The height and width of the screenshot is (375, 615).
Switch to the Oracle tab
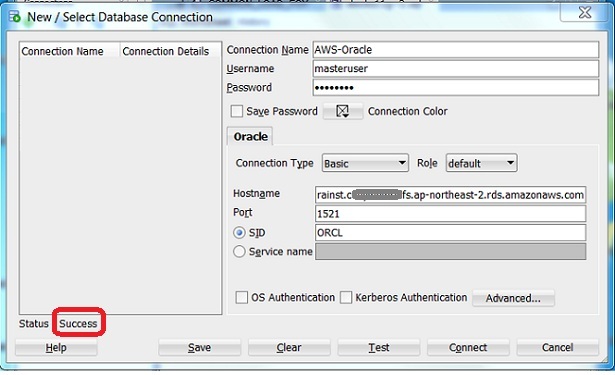(250, 137)
